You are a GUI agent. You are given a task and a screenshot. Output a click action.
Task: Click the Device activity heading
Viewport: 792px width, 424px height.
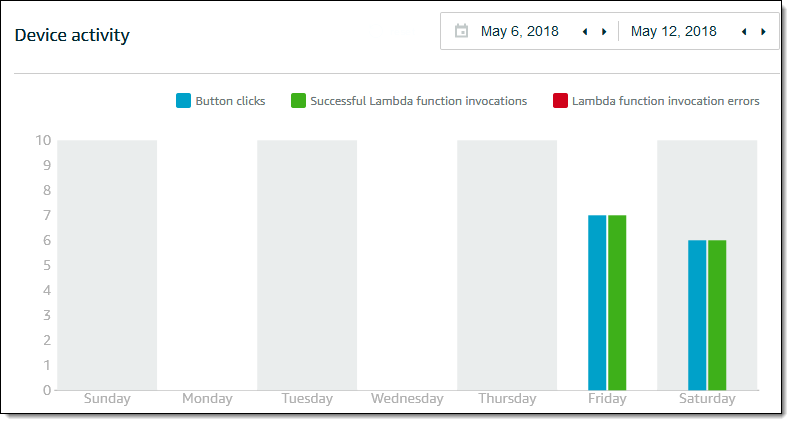[72, 36]
